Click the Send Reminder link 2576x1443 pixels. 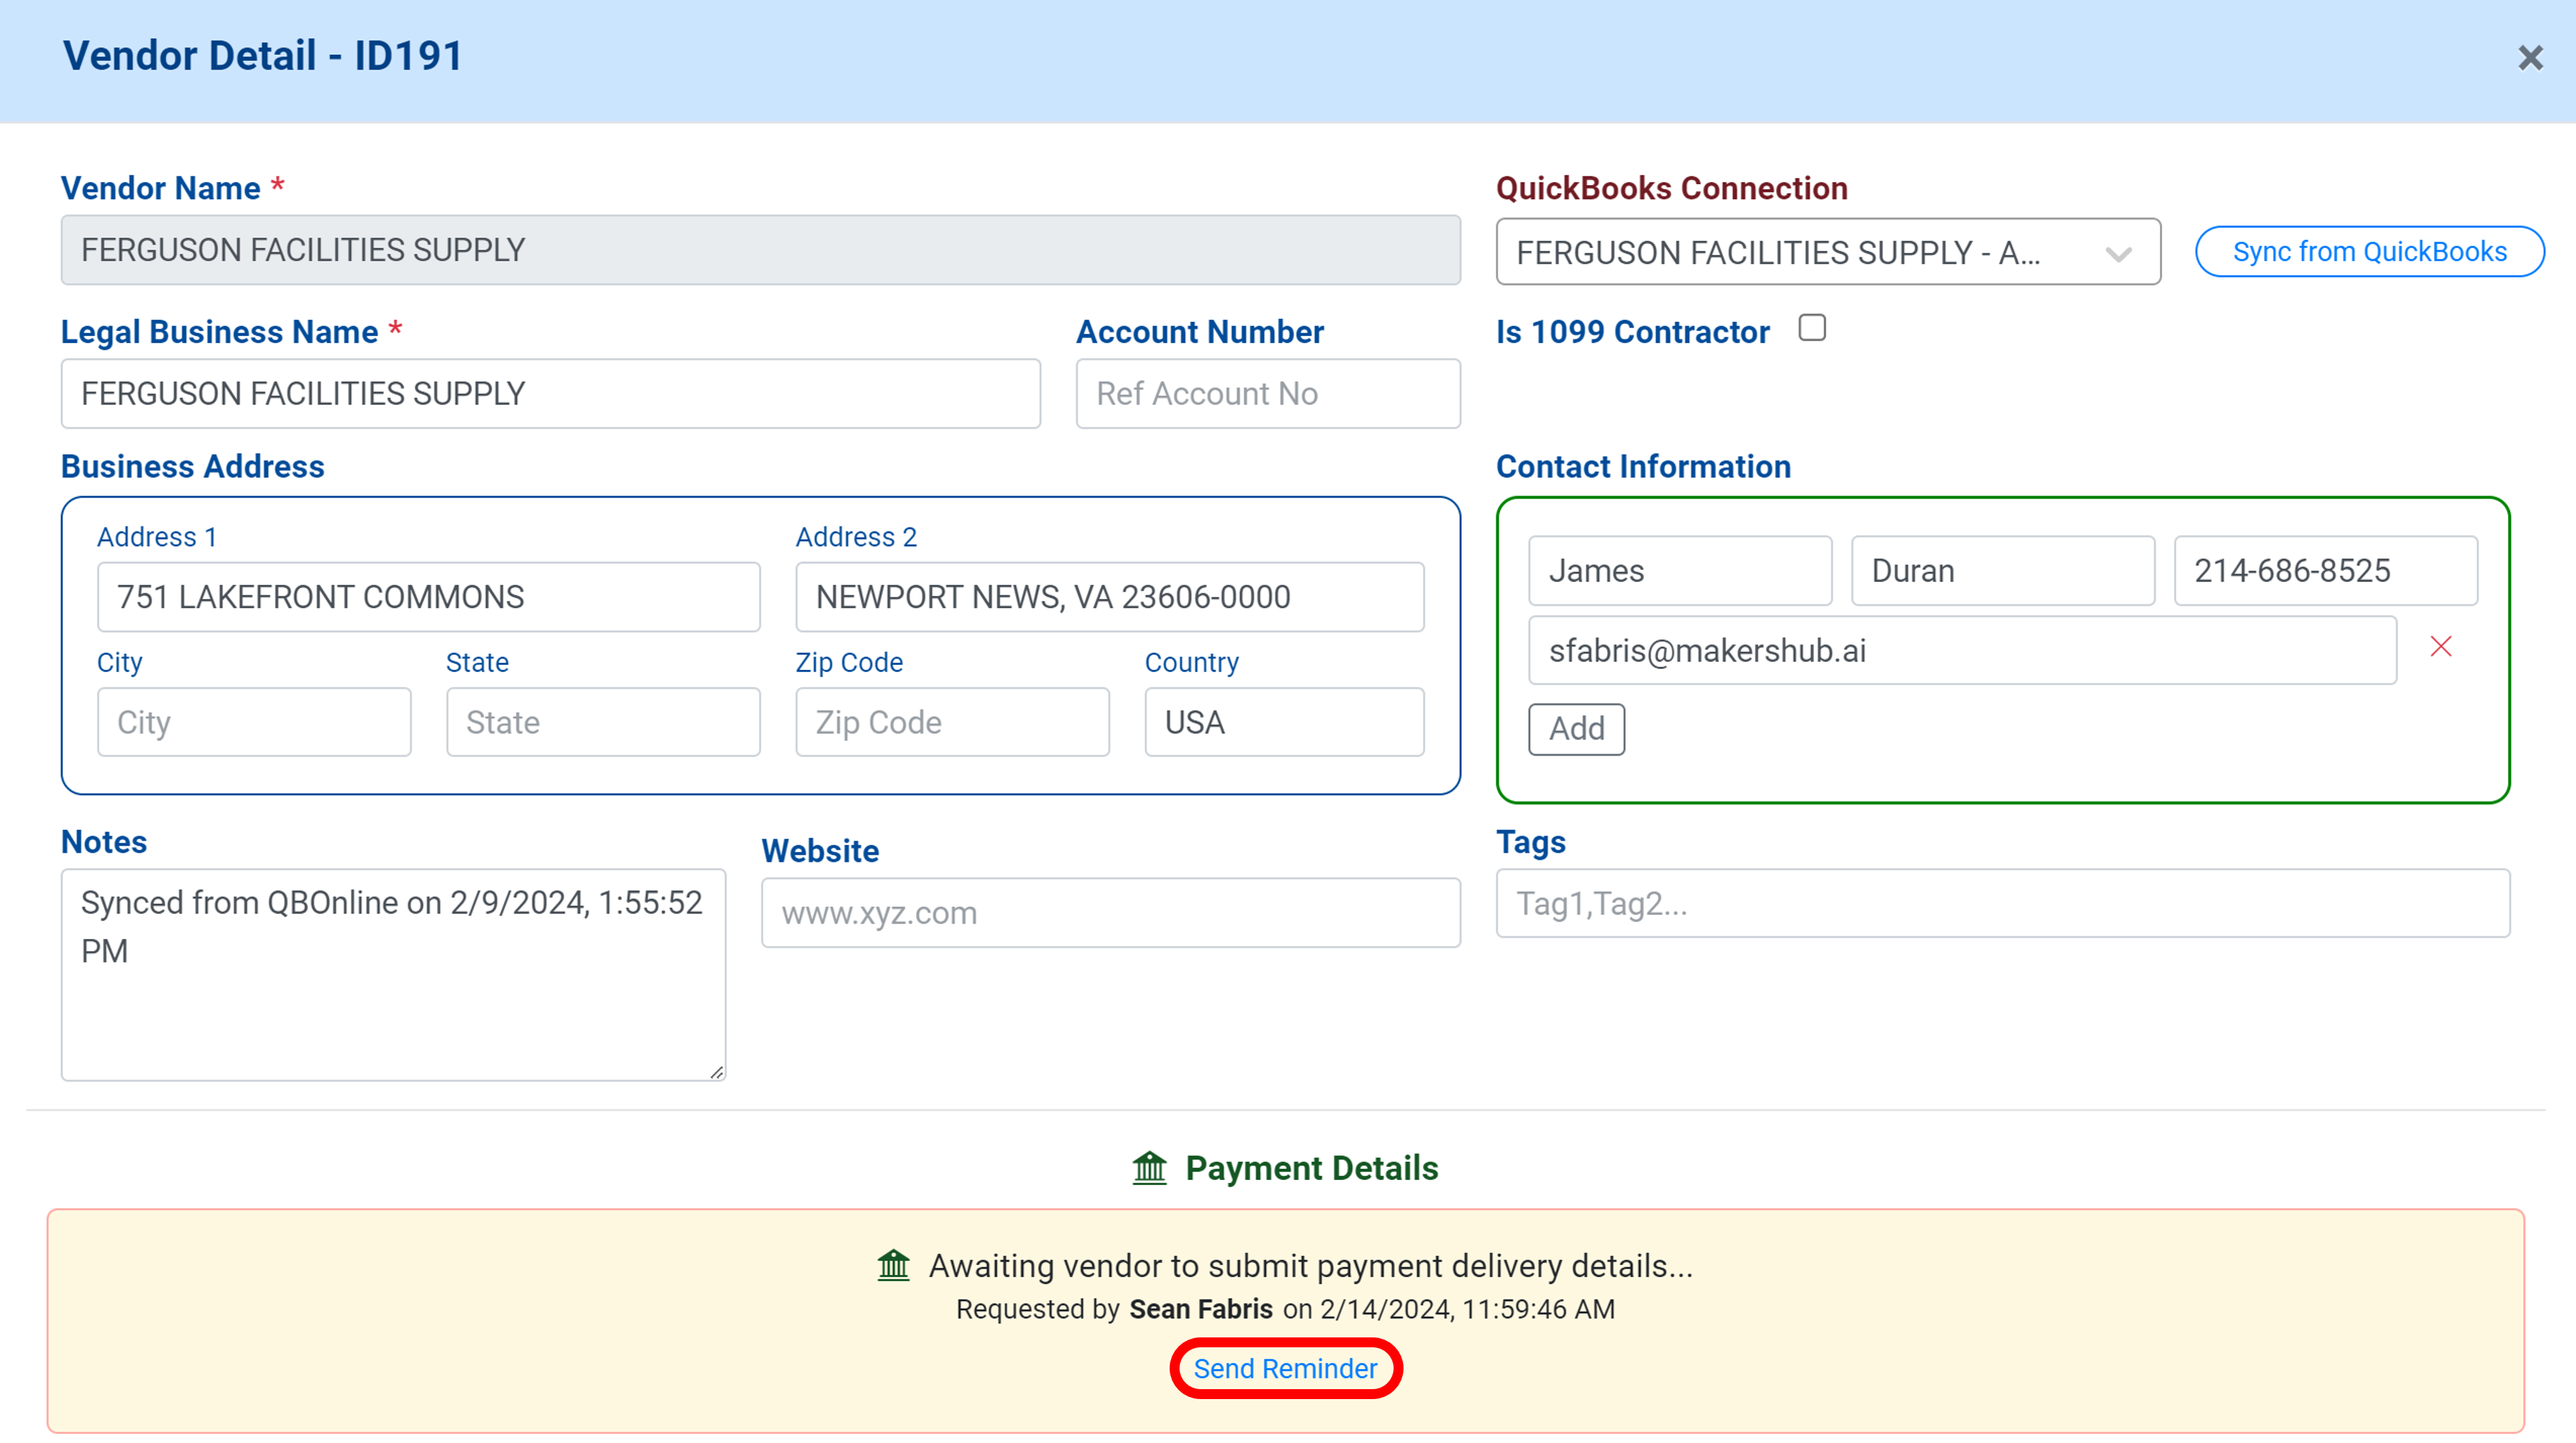tap(1285, 1368)
